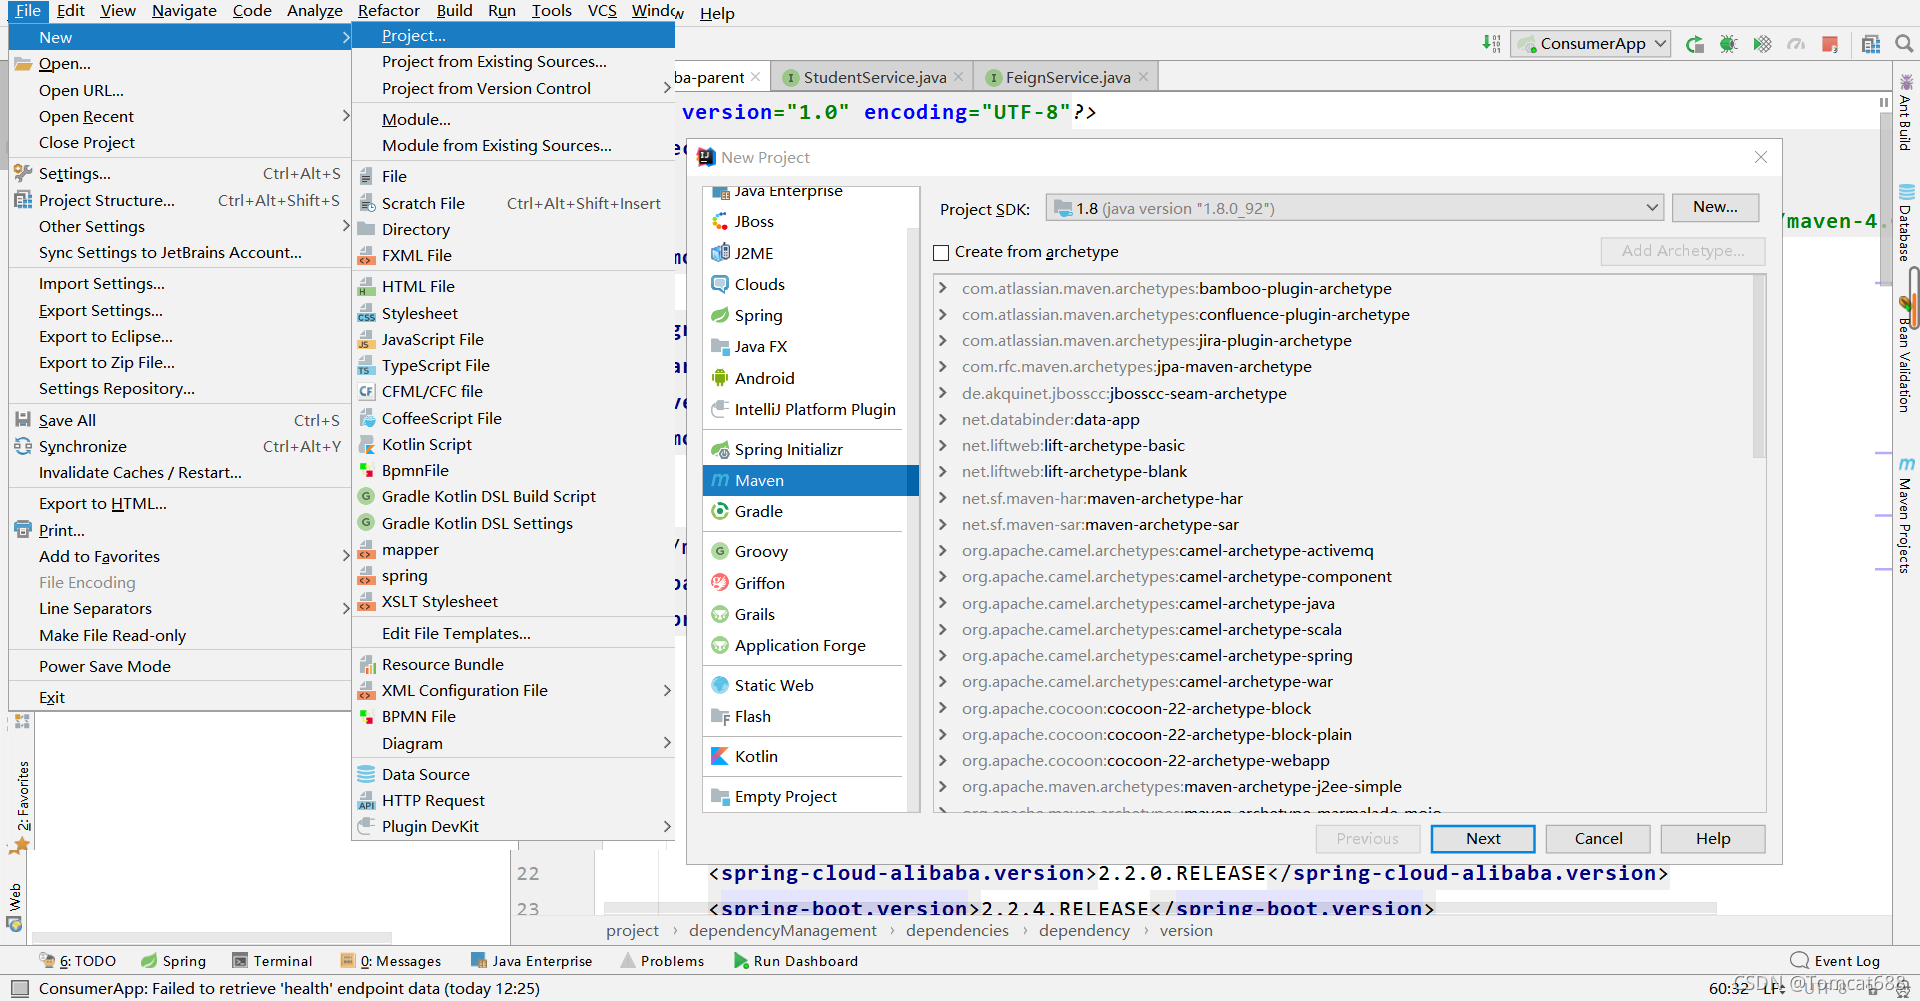1920x1001 pixels.
Task: Select Invalidate Caches / Restart...
Action: click(x=180, y=472)
